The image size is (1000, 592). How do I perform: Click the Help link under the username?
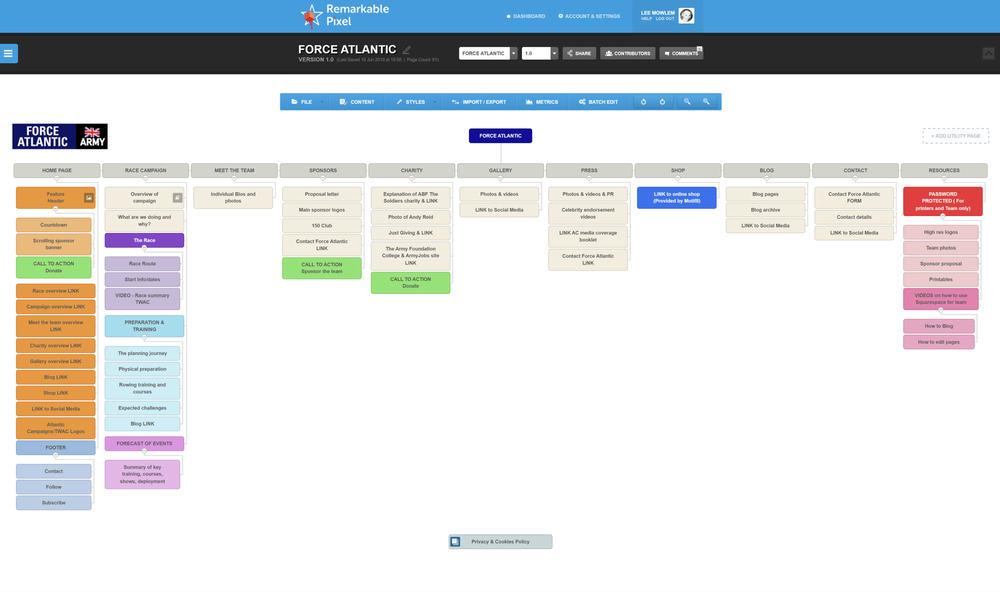point(646,18)
